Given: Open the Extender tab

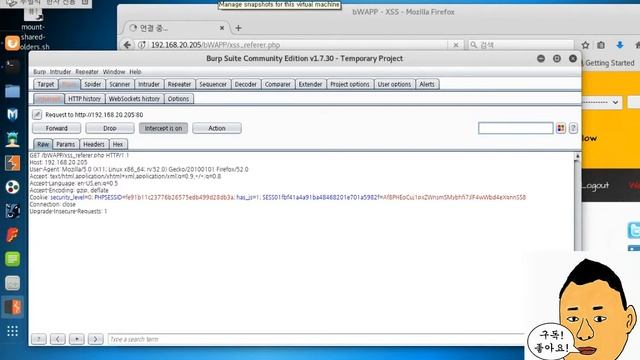Looking at the screenshot, I should click(x=310, y=84).
